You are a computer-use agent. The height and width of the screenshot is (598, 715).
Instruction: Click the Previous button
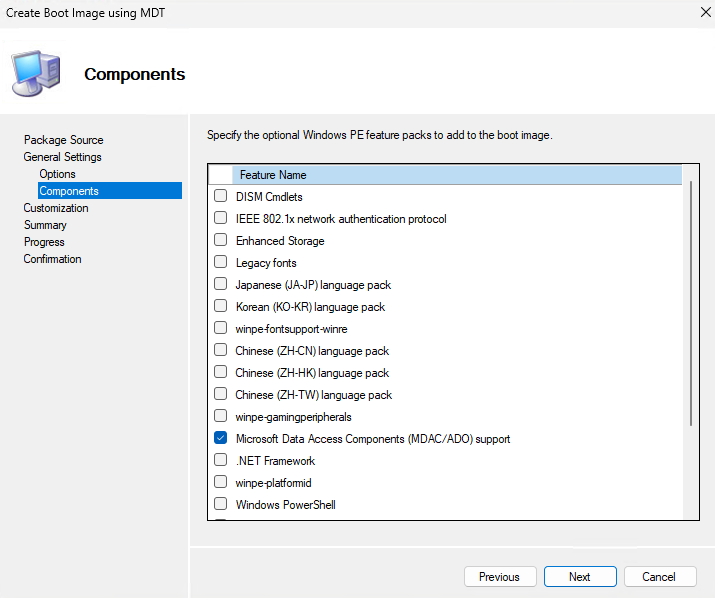tap(499, 577)
